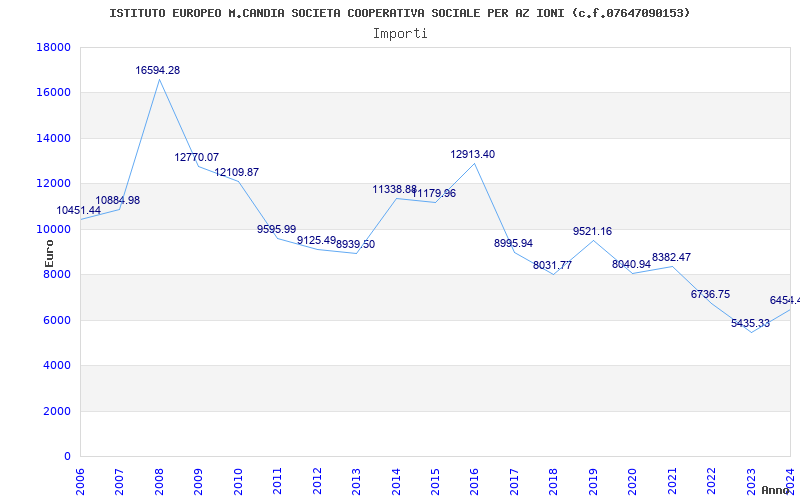Select the 2011 x-axis year label
Screen dimensions: 800x500
278,482
